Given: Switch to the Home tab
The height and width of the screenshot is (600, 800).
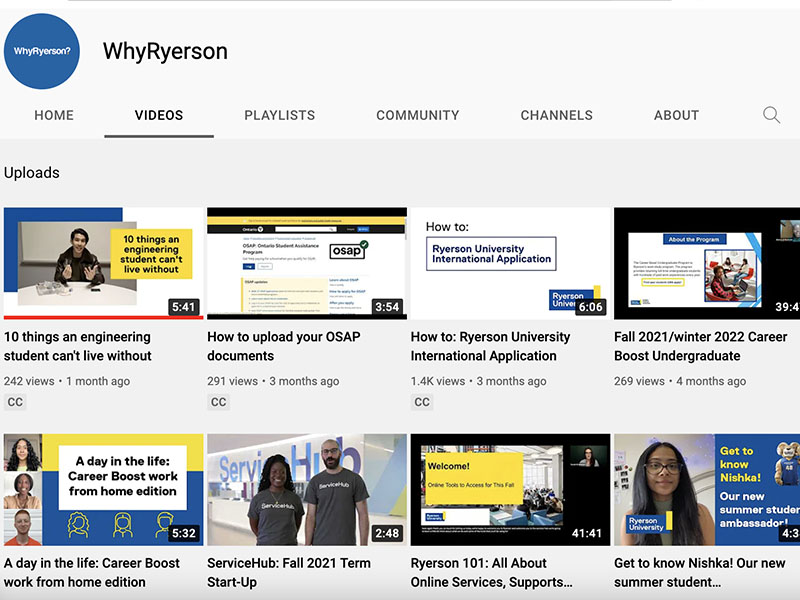Looking at the screenshot, I should point(54,115).
